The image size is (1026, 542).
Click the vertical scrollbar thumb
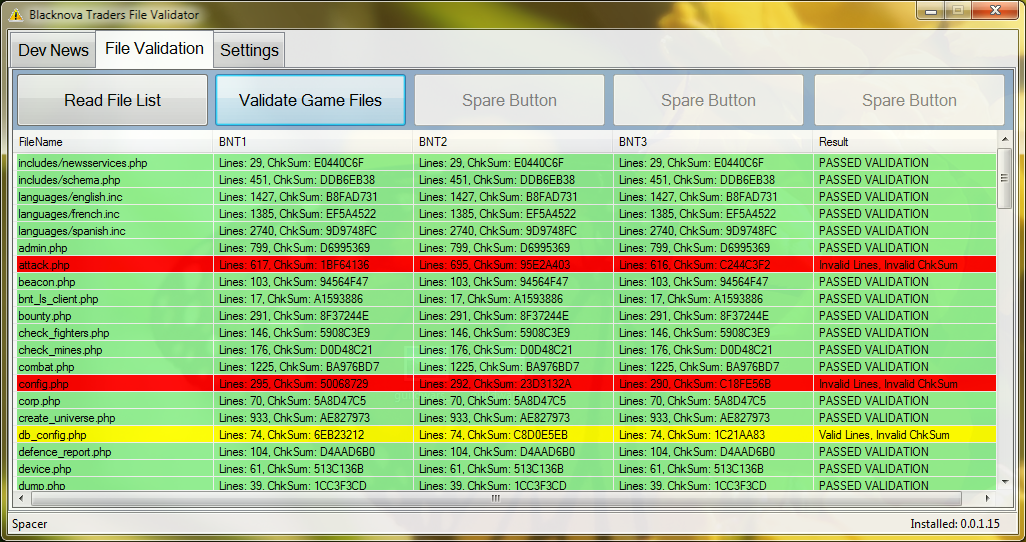tap(1004, 178)
